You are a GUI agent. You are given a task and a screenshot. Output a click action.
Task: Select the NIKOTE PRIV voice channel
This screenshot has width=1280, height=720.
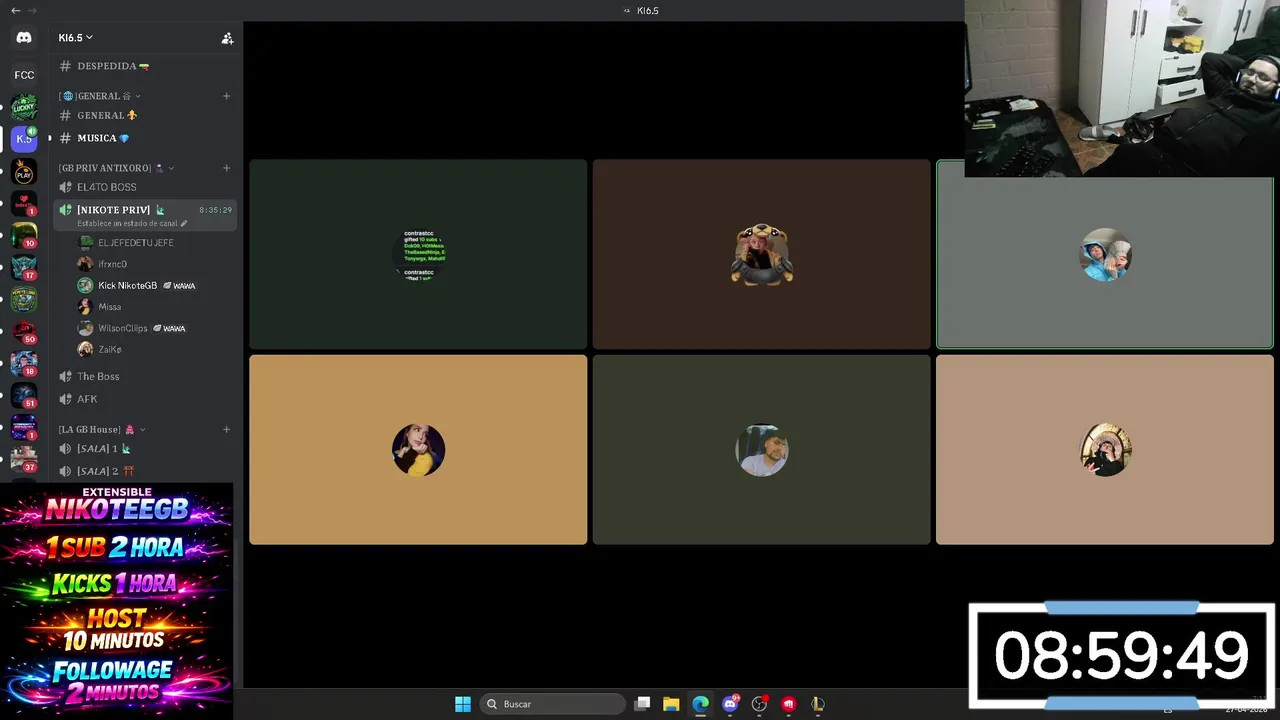145,215
